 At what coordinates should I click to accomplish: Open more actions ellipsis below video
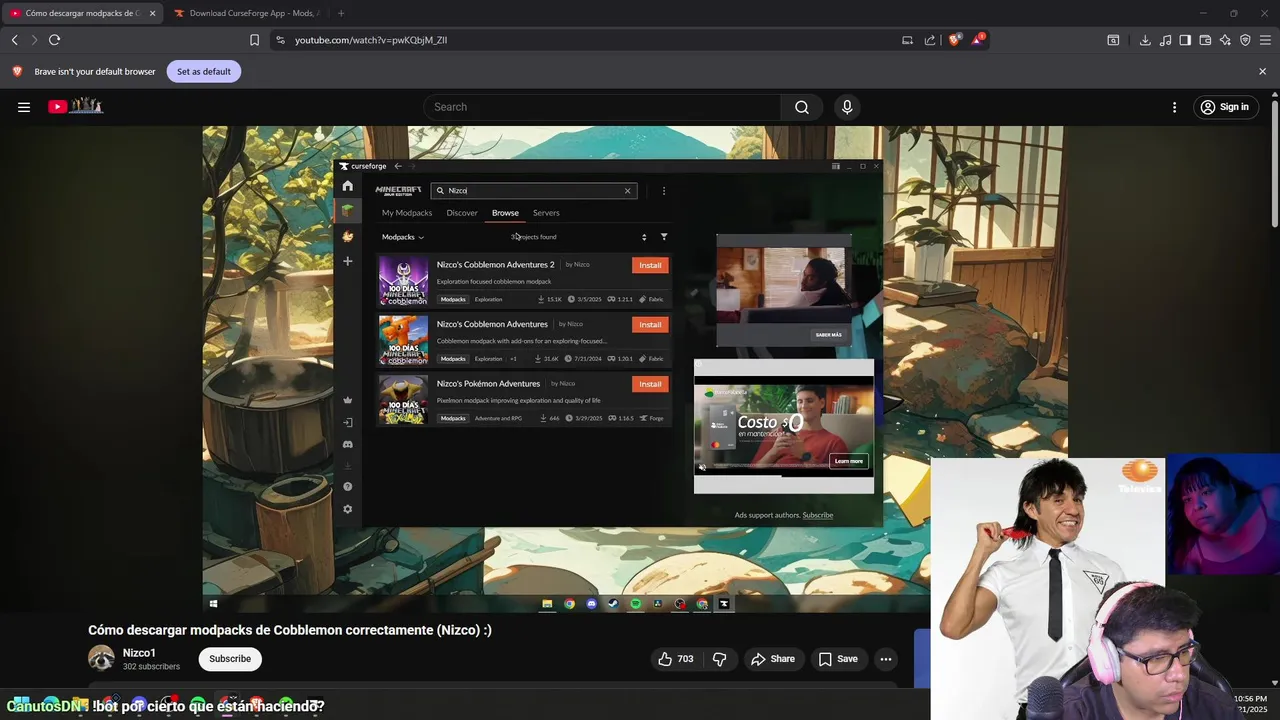885,659
